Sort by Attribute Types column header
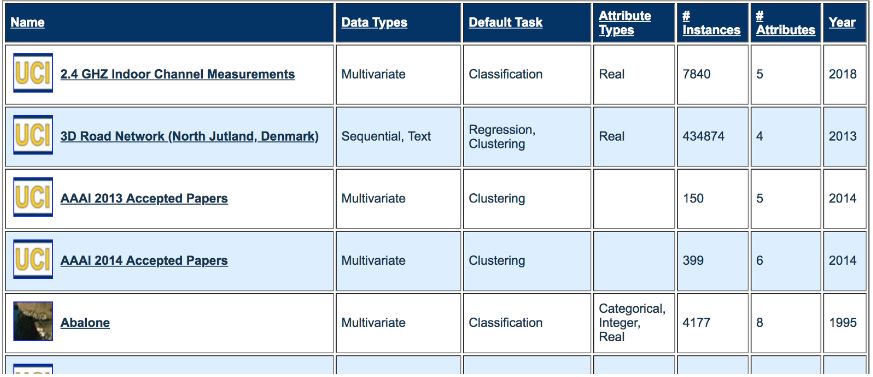Viewport: 873px width, 377px height. point(625,23)
